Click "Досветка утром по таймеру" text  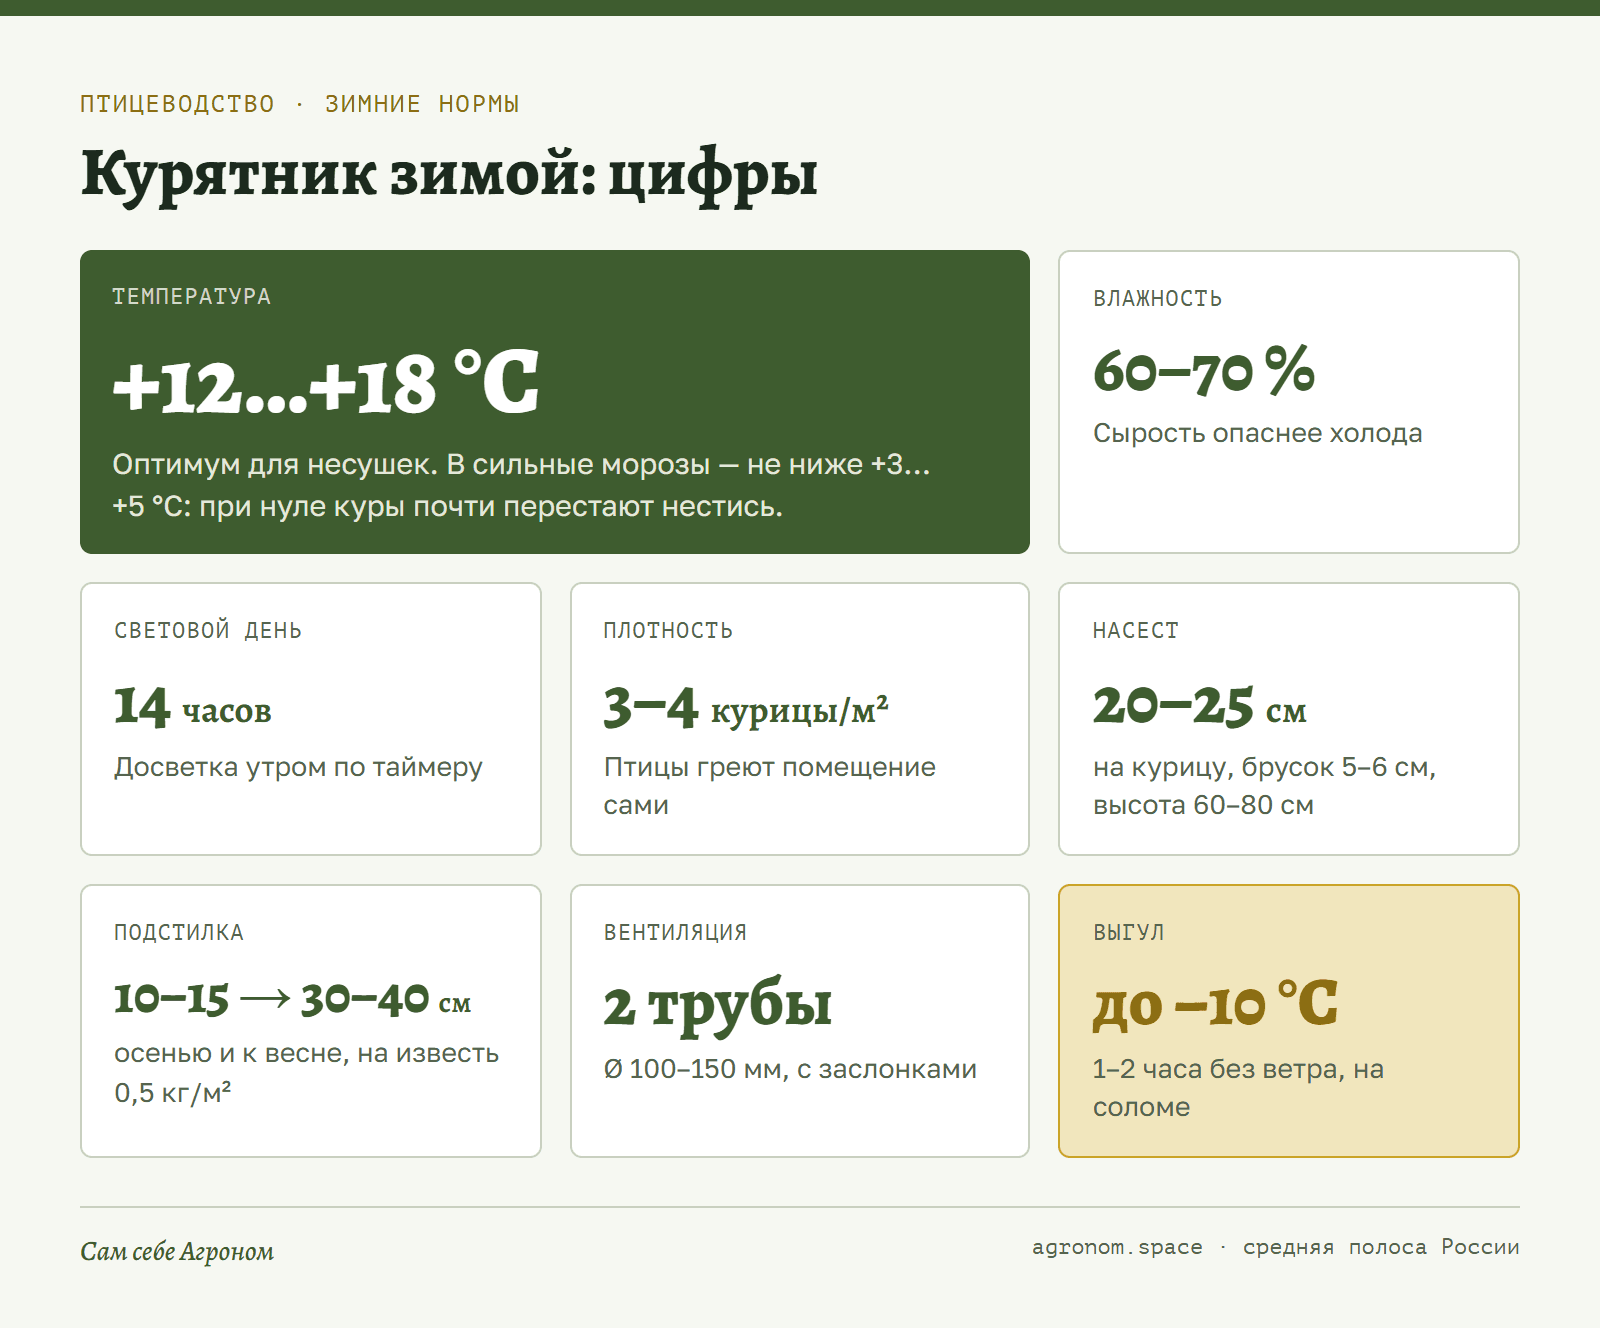click(298, 767)
